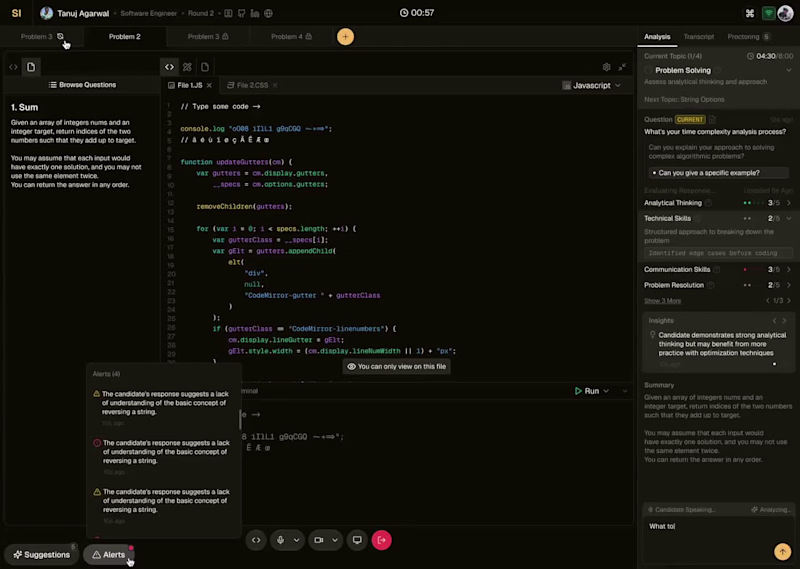Add a new problem with plus button

(x=345, y=37)
